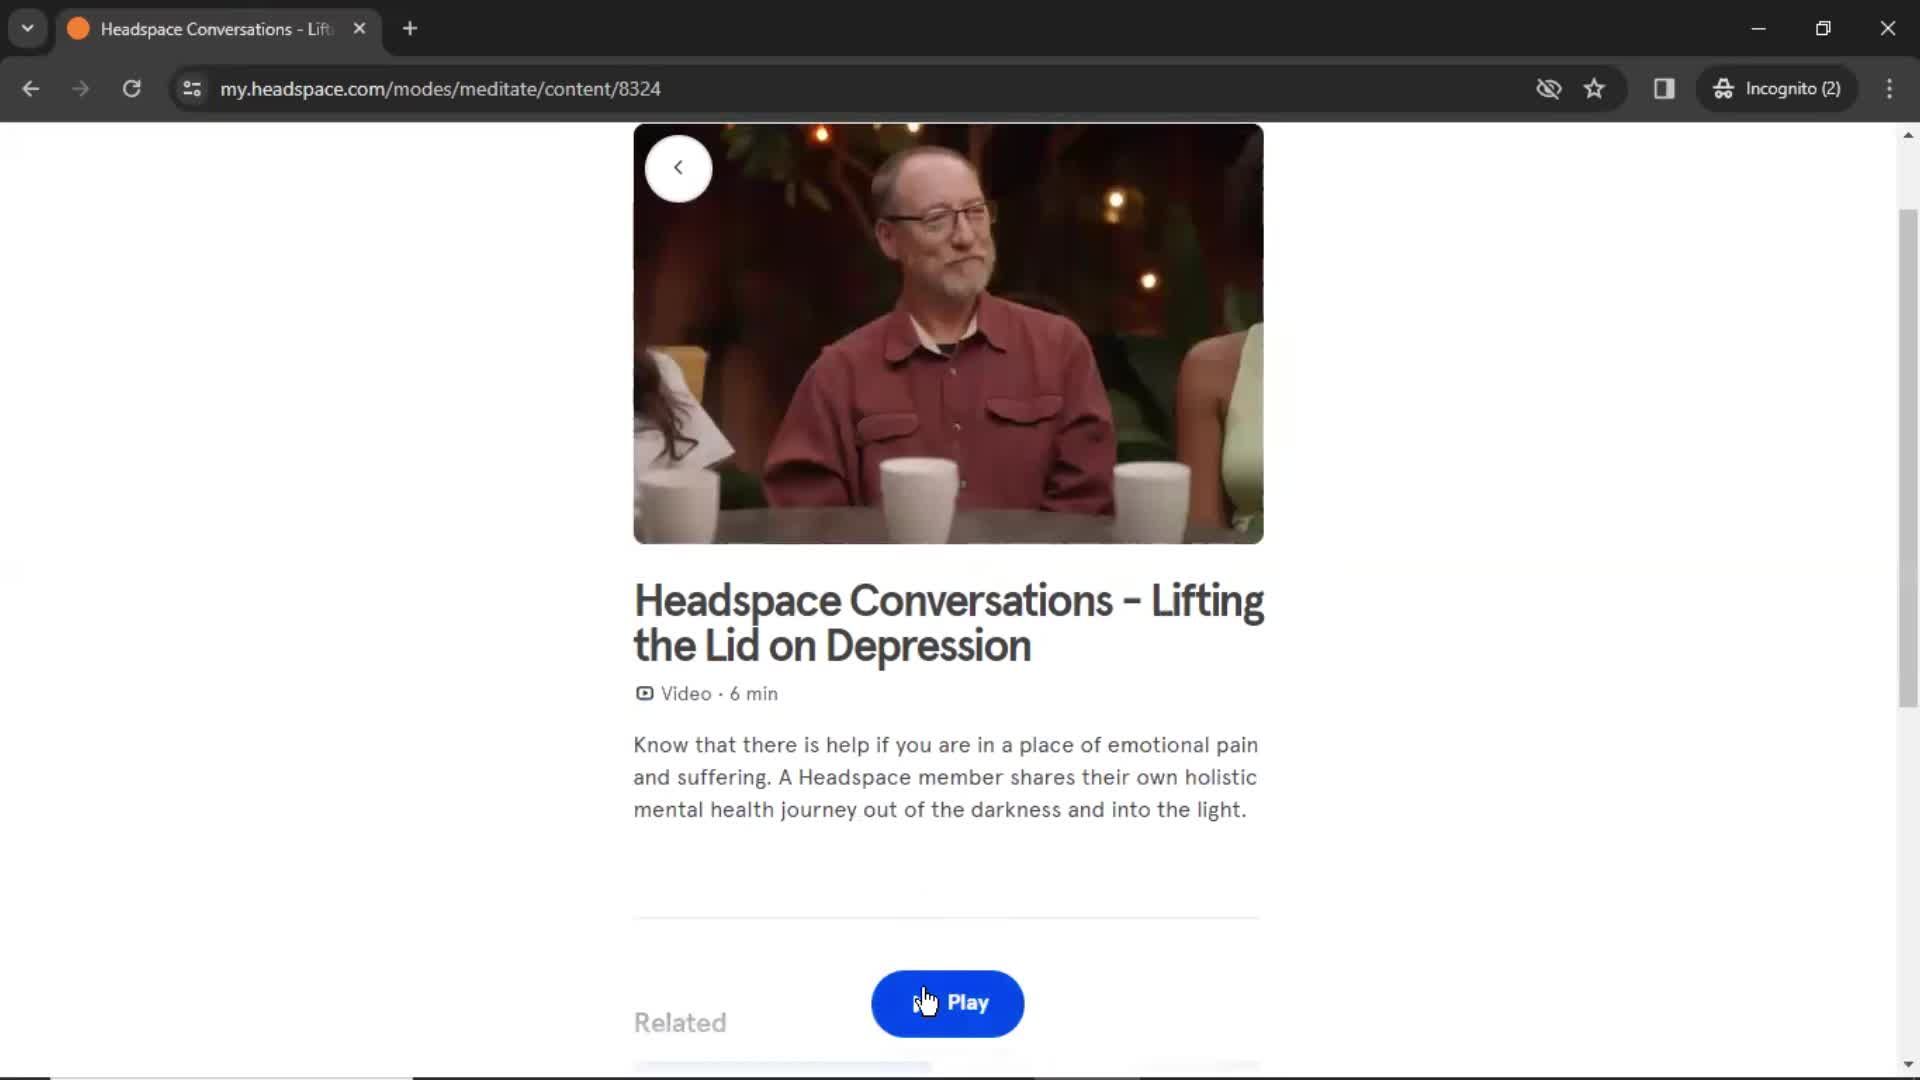Click the third-party cookies blocked eye icon
The width and height of the screenshot is (1920, 1080).
pyautogui.click(x=1548, y=89)
